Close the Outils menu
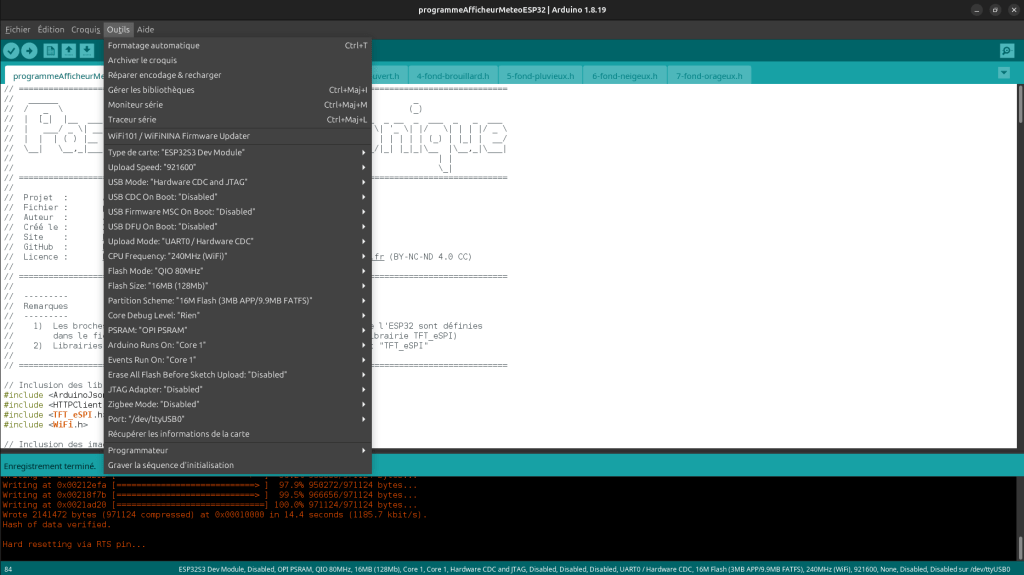This screenshot has height=575, width=1024. click(118, 29)
